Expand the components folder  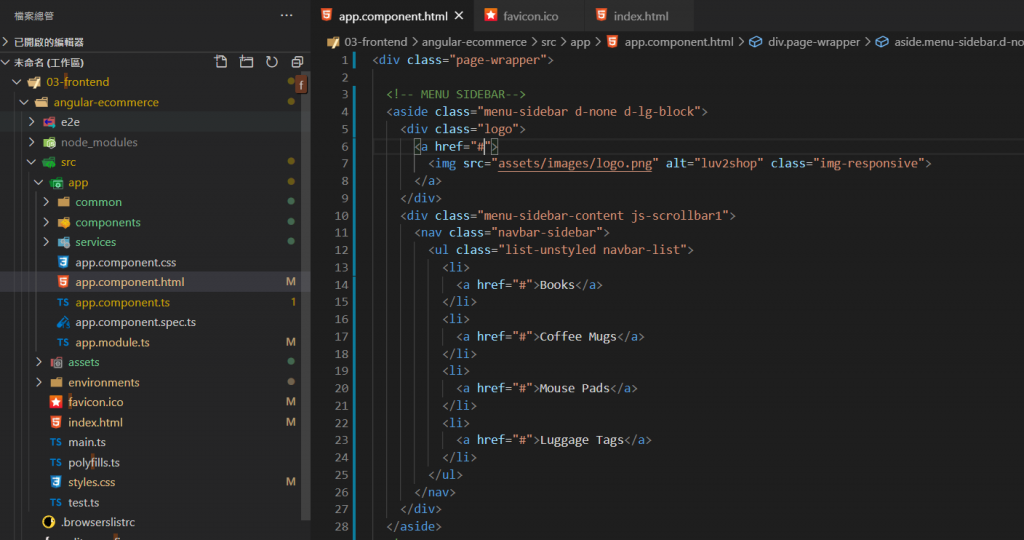point(46,223)
